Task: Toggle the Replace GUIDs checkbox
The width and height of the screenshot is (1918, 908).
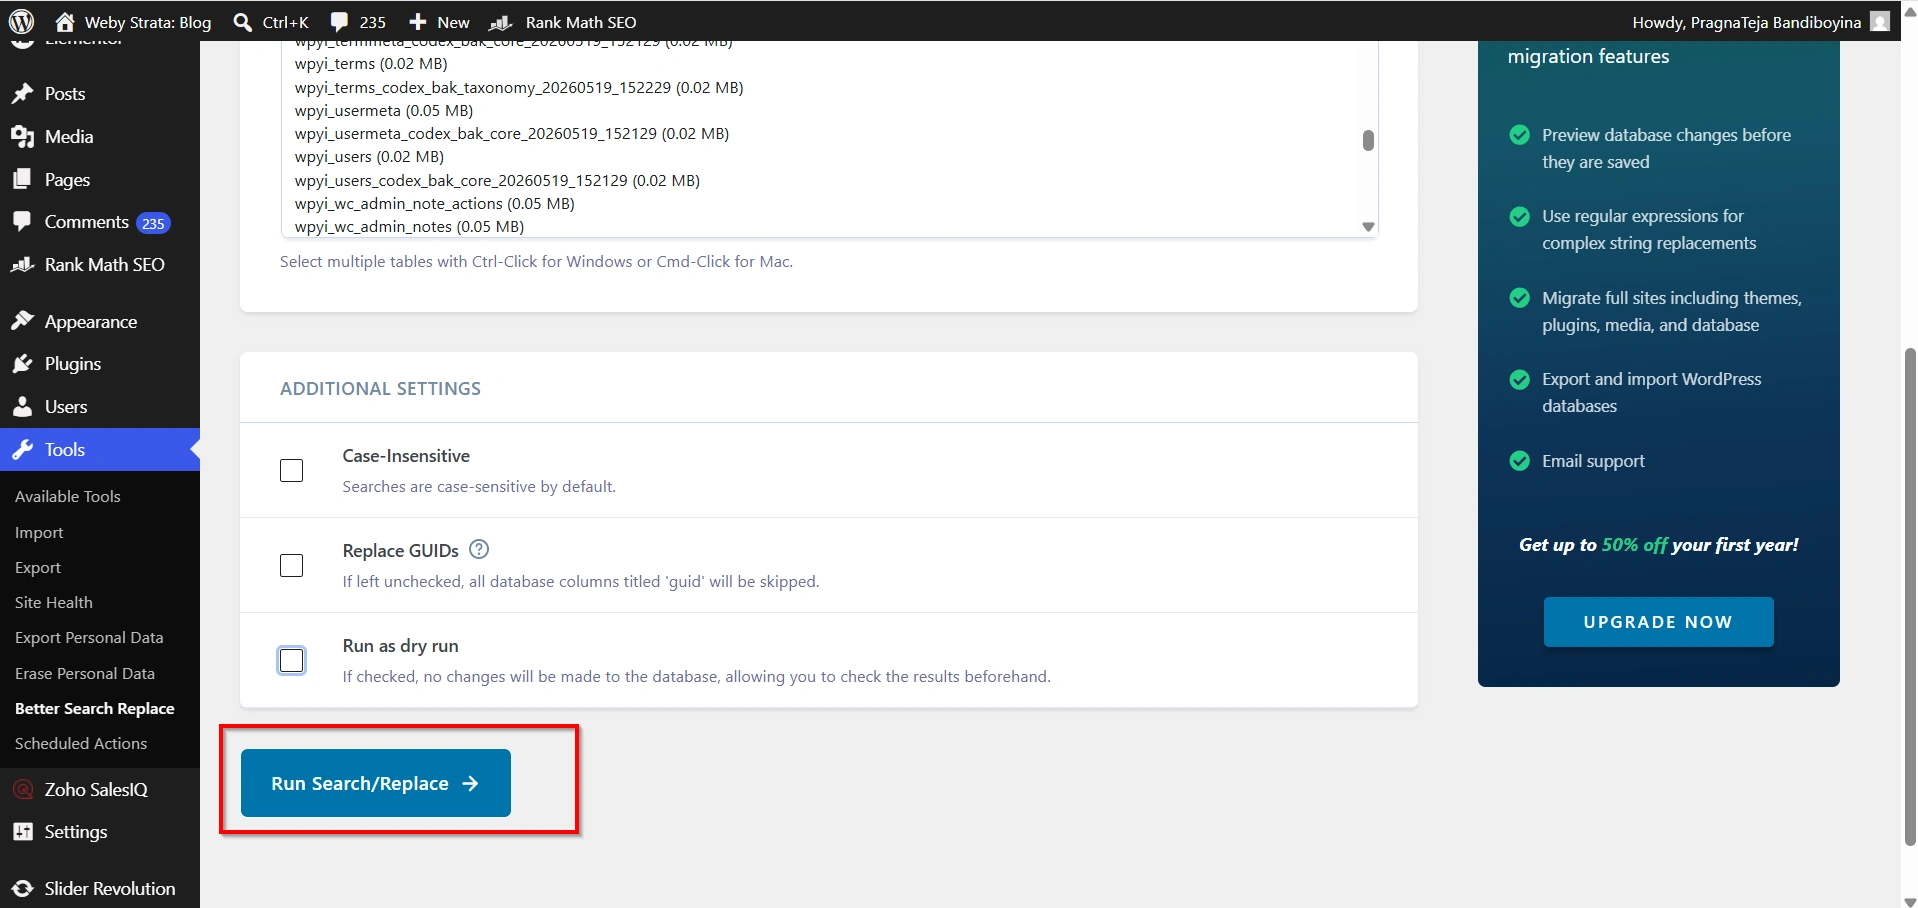Action: click(x=291, y=565)
